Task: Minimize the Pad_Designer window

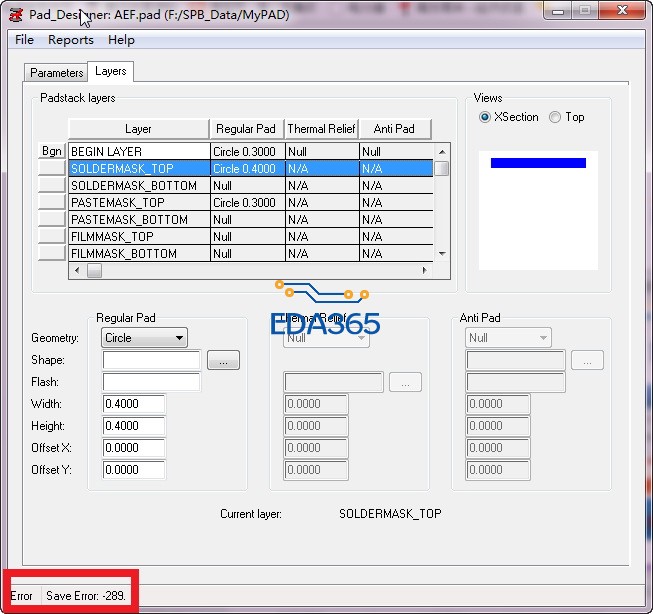Action: pos(558,11)
